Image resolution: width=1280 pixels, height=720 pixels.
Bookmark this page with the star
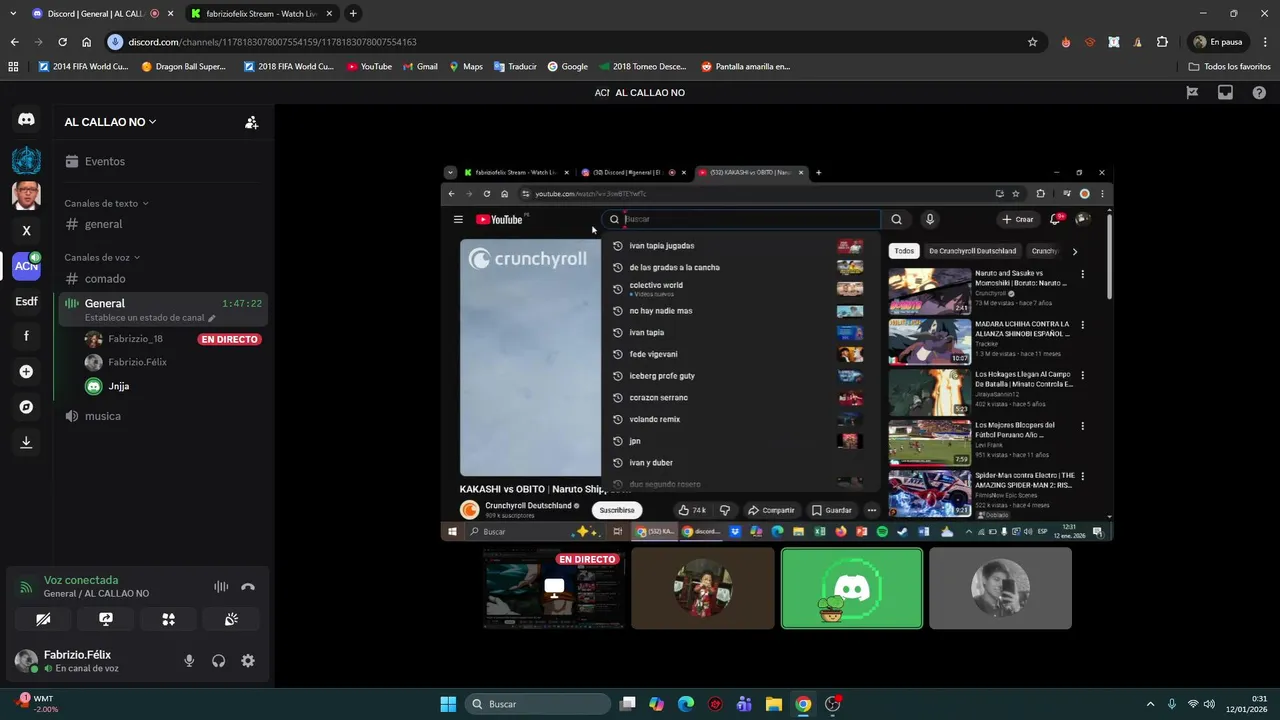[1032, 42]
